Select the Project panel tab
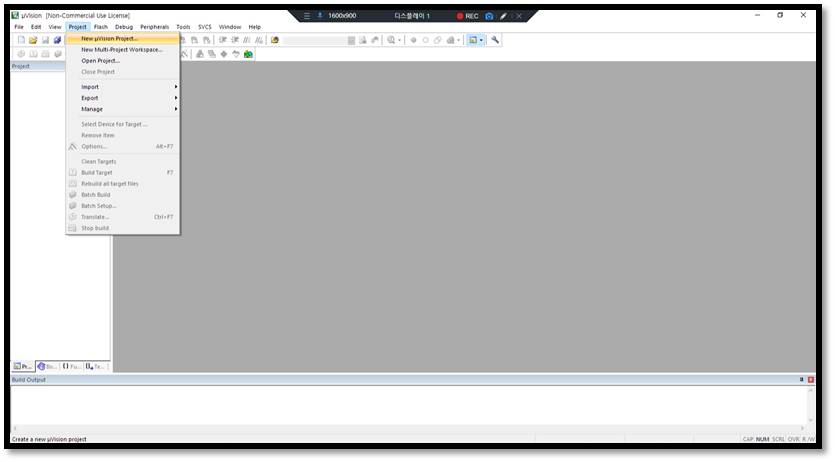The width and height of the screenshot is (835, 462). (23, 366)
